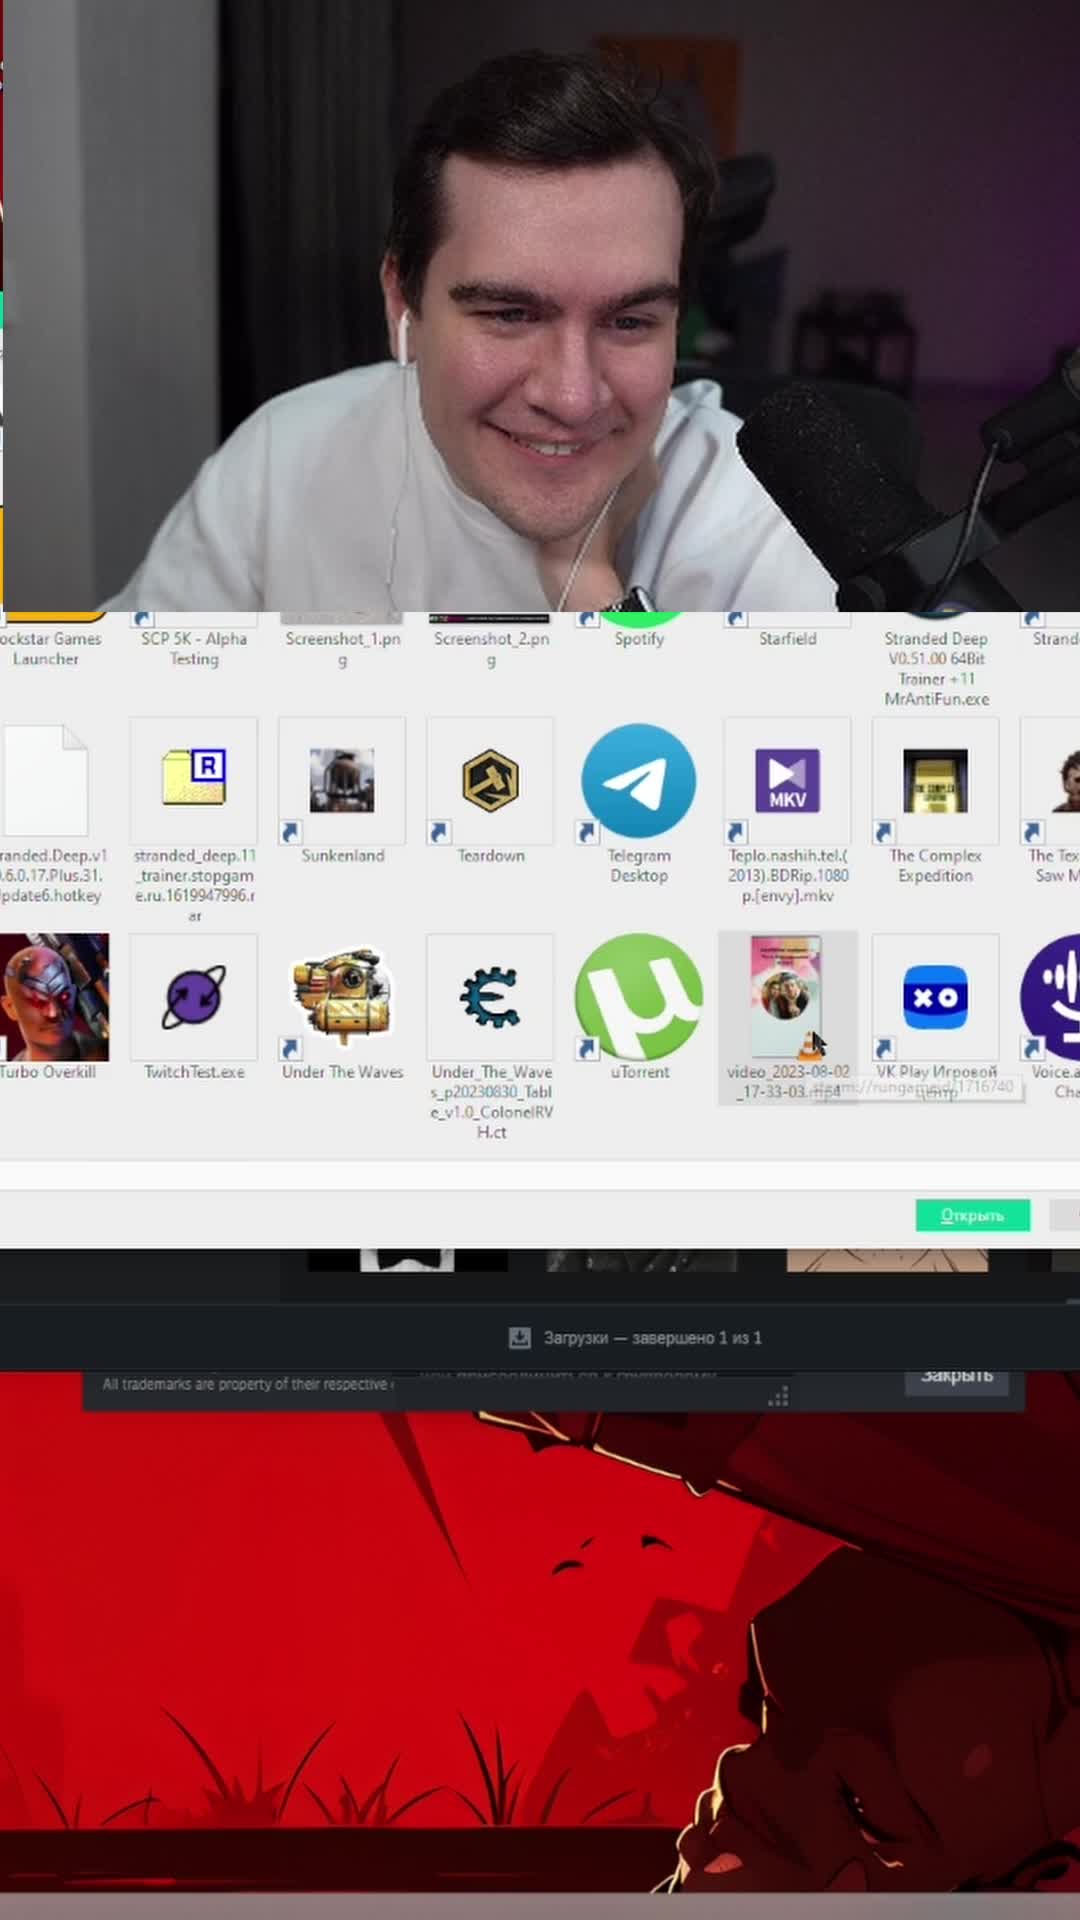Select the video_2023-08-02_17-33-03.mp4 thumbnail
1080x1920 pixels.
coord(787,997)
